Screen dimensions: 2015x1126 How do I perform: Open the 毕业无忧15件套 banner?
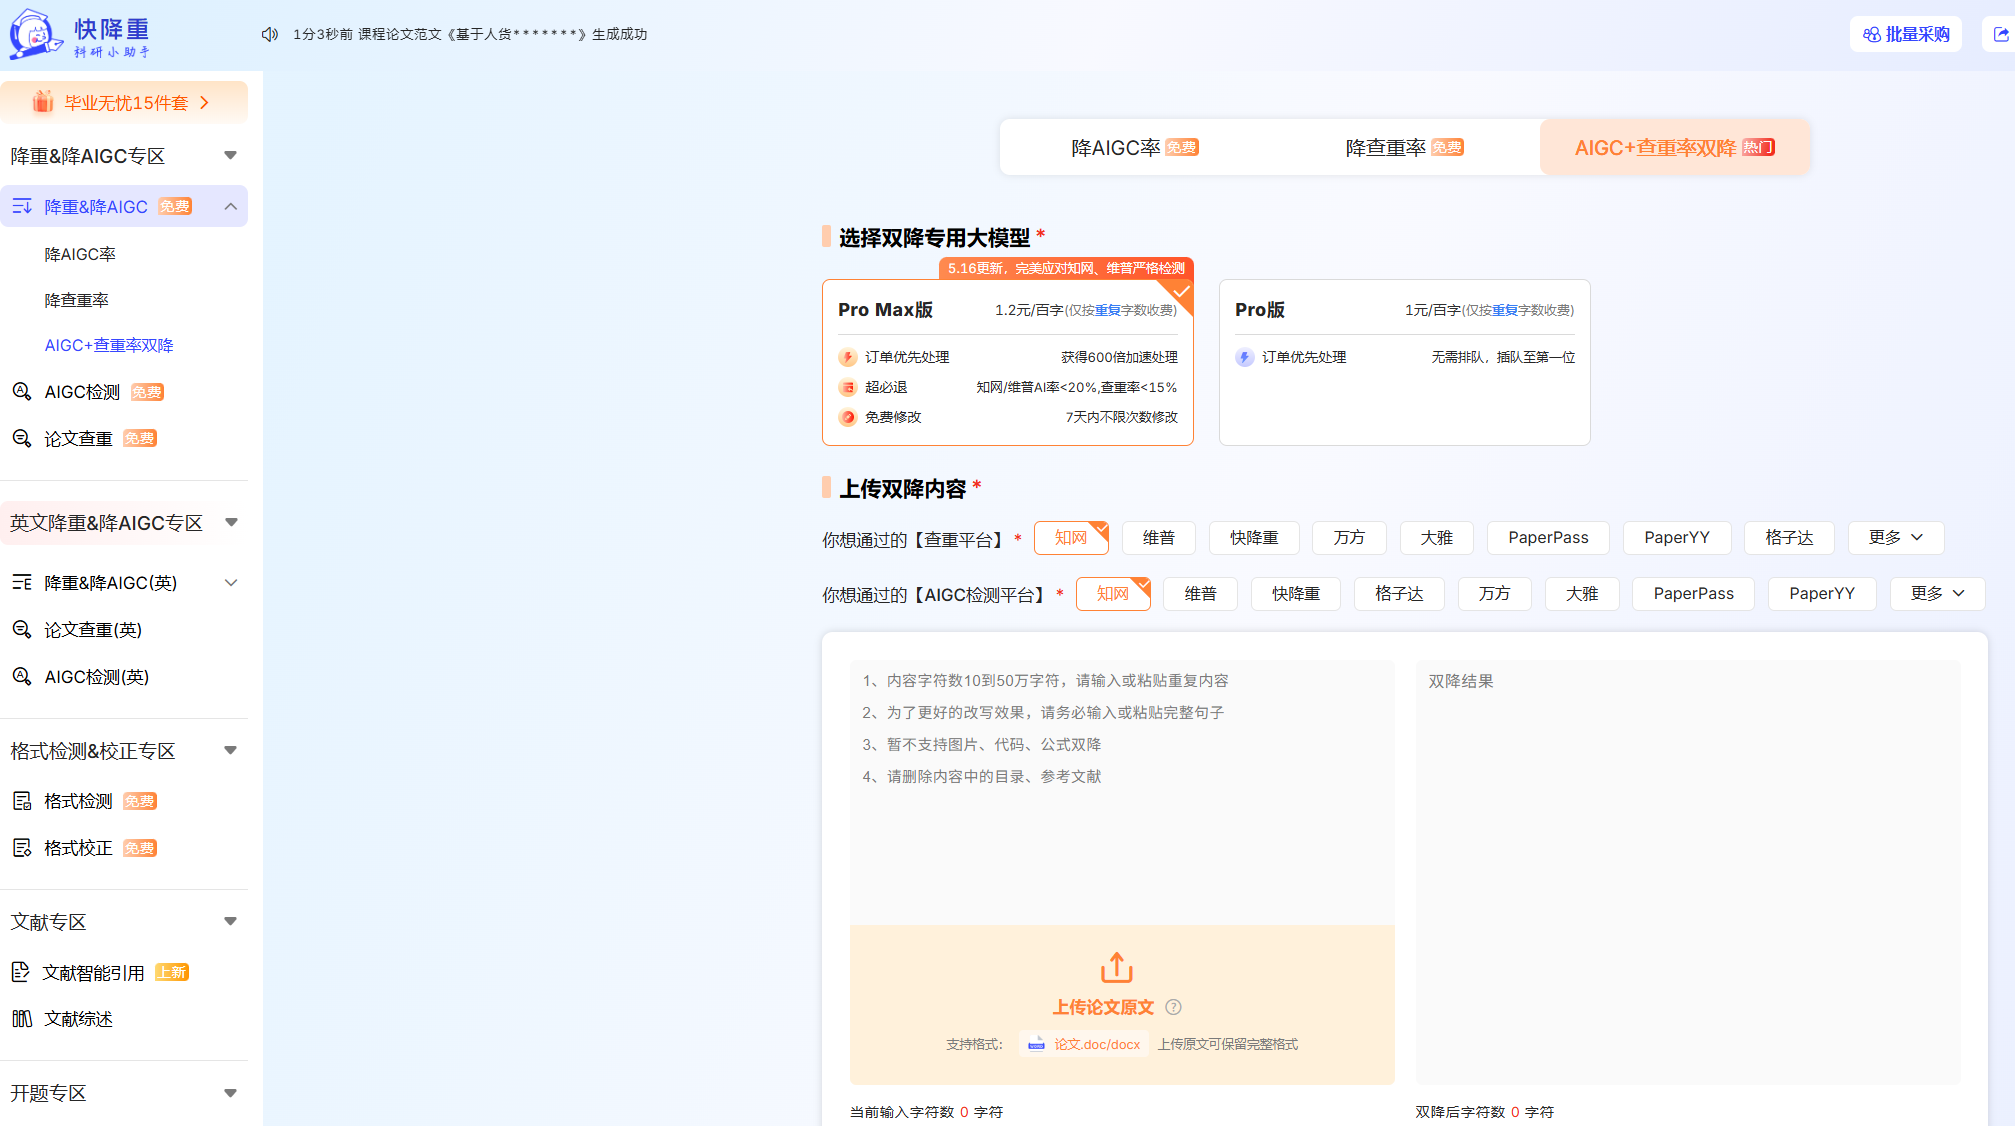click(124, 102)
